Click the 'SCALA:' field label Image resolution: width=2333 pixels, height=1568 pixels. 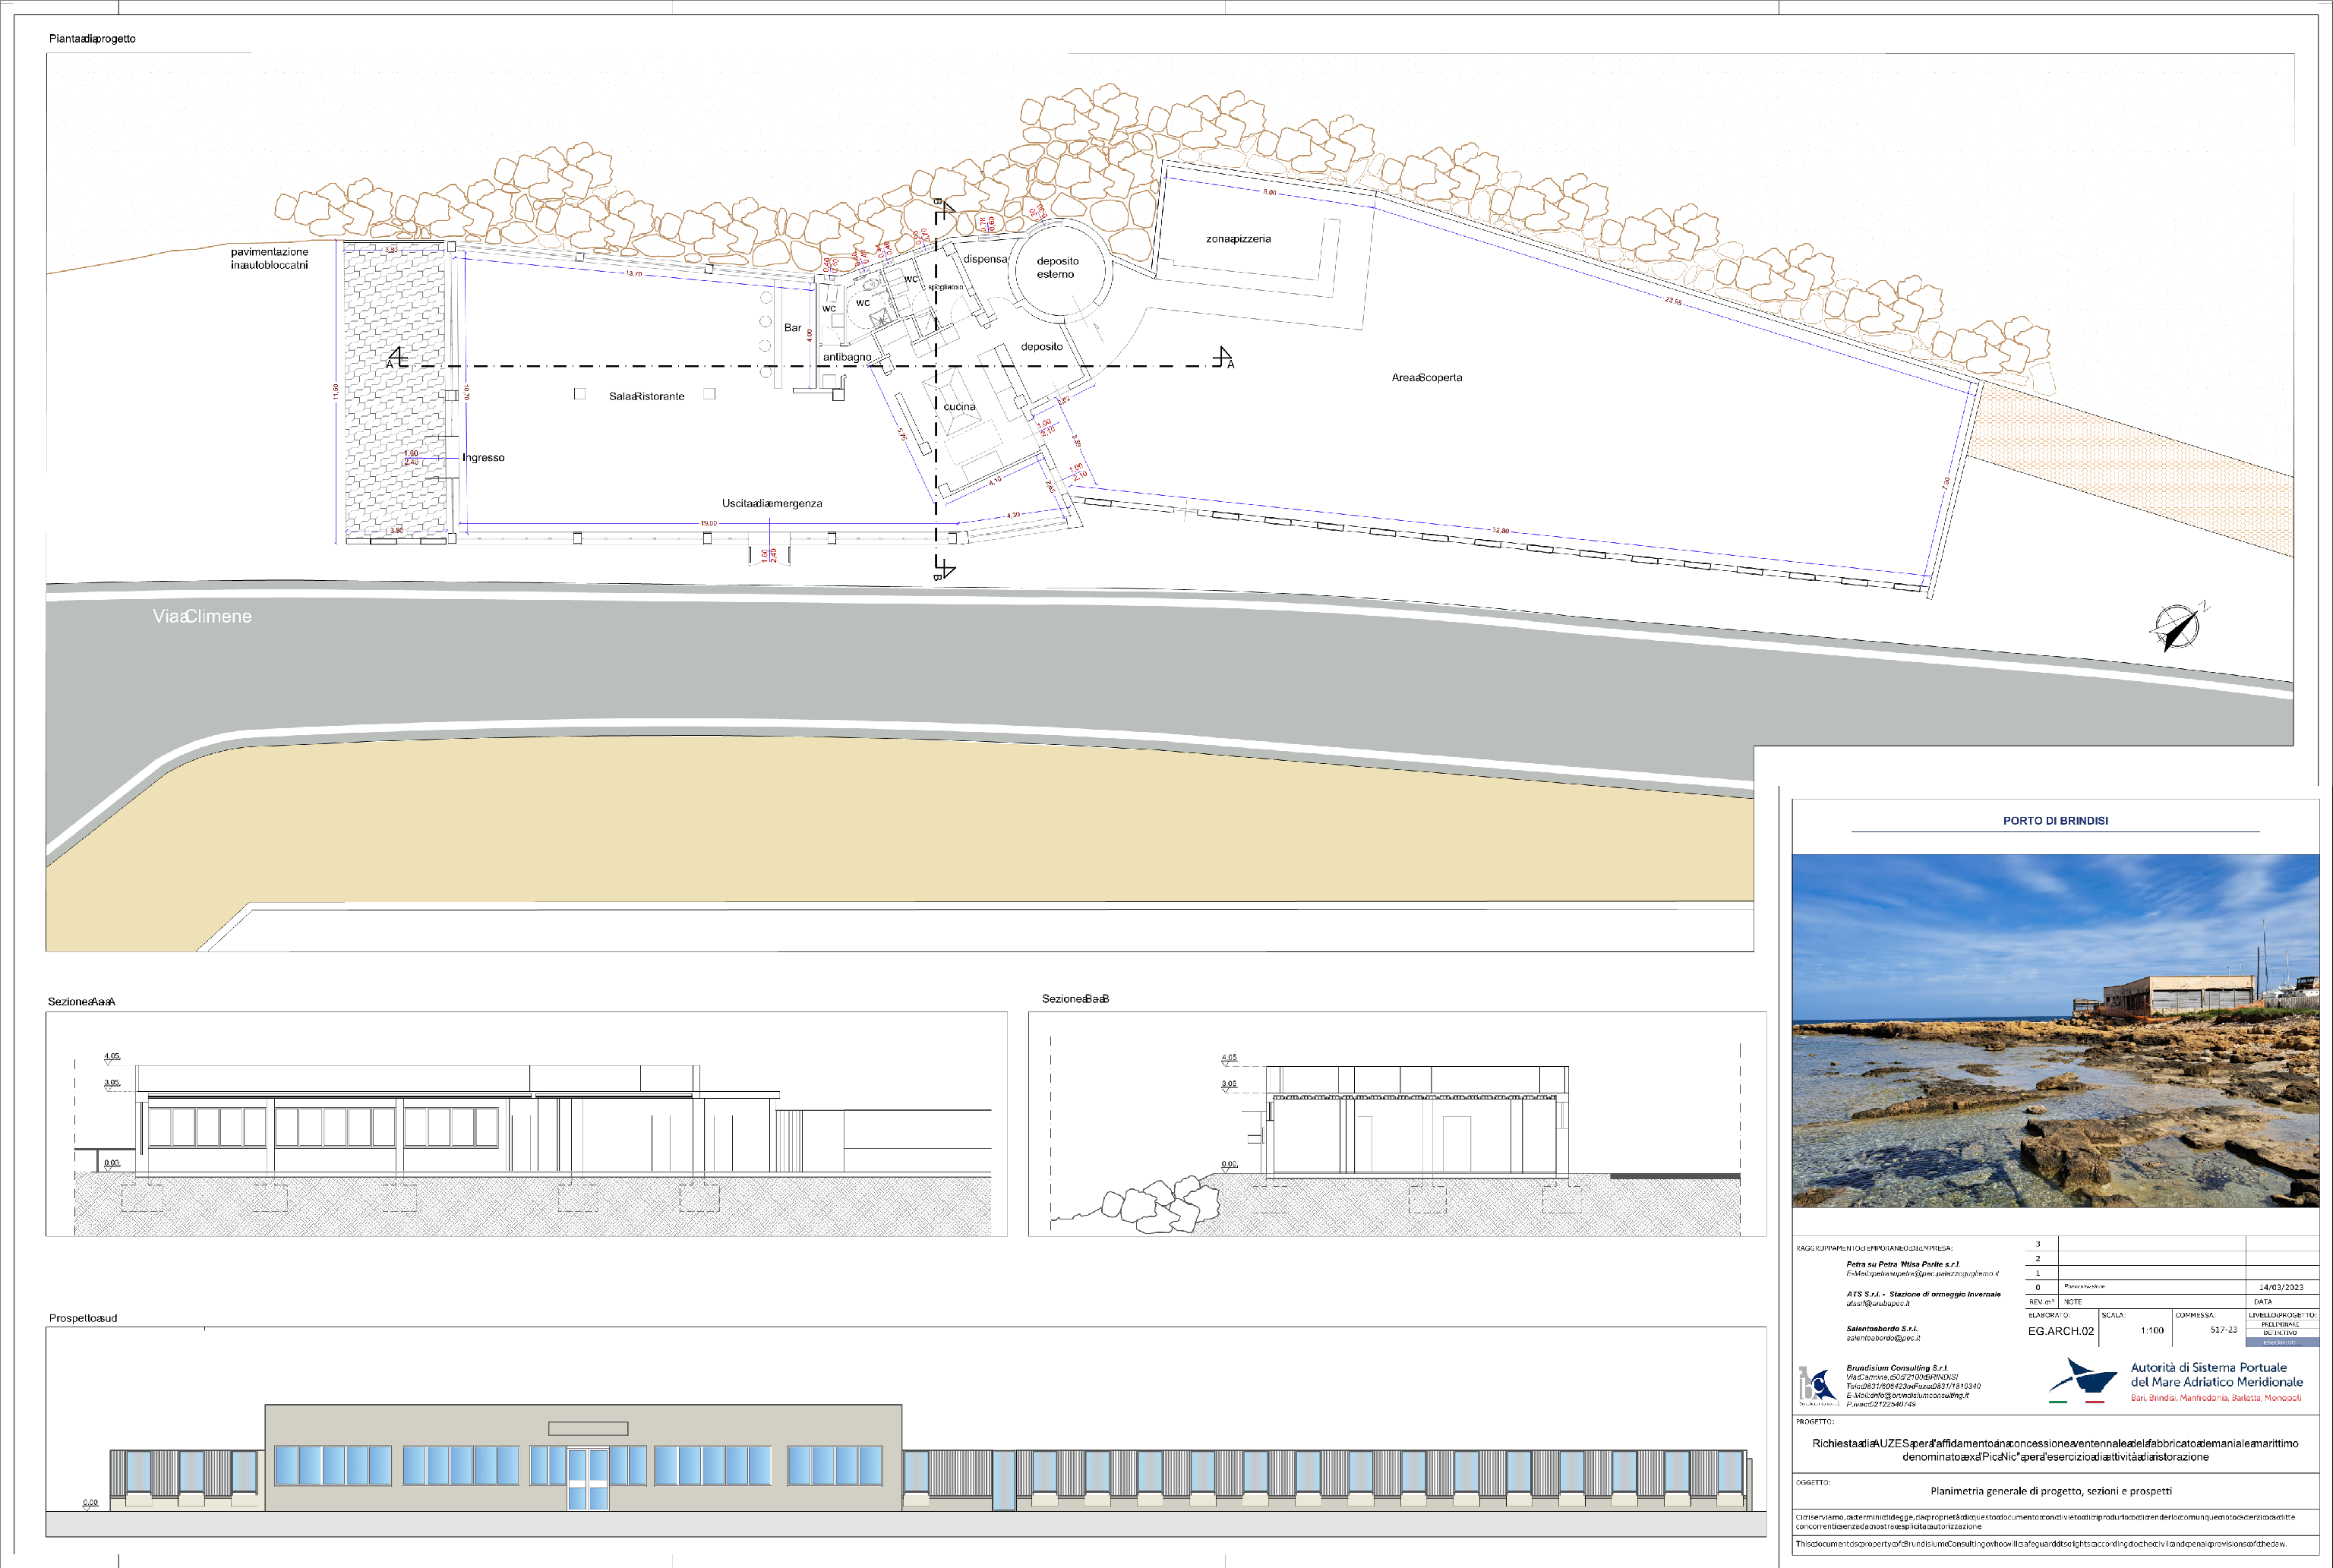click(x=2114, y=1316)
